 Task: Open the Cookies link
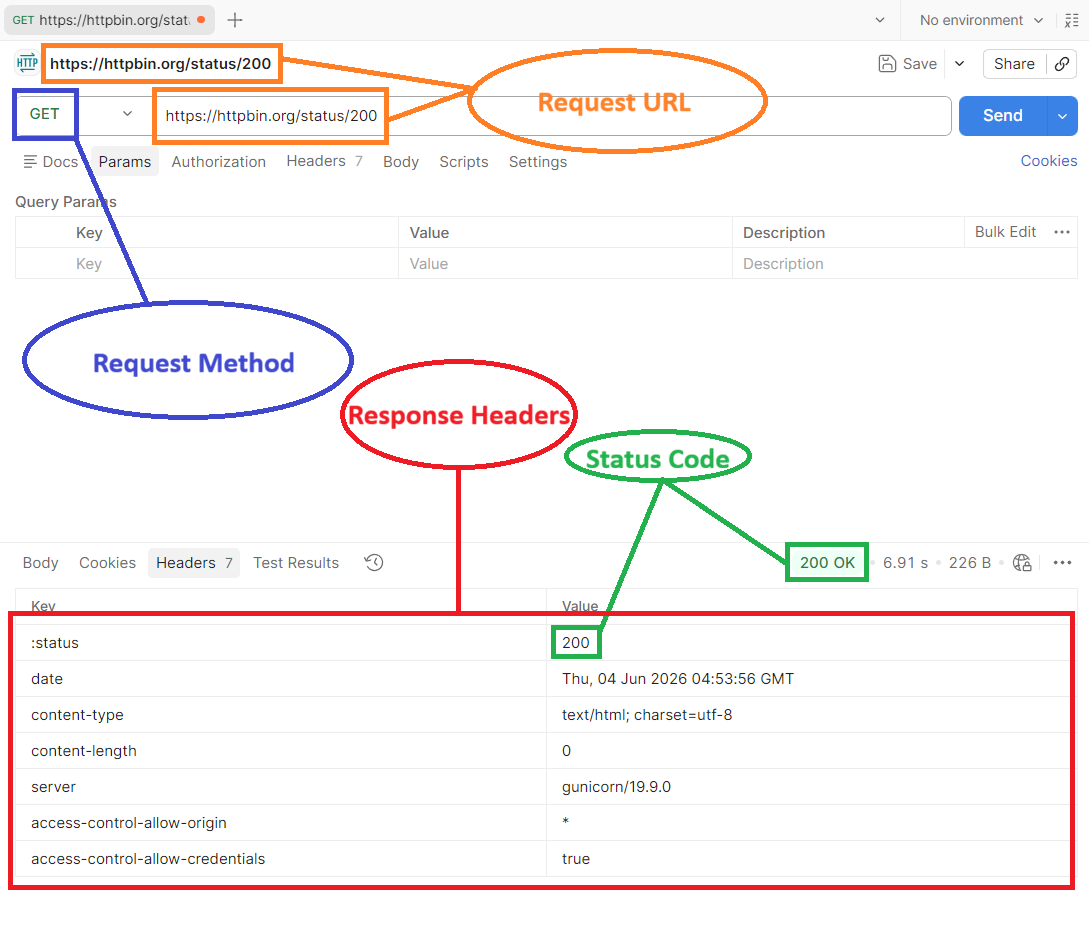(x=1049, y=160)
